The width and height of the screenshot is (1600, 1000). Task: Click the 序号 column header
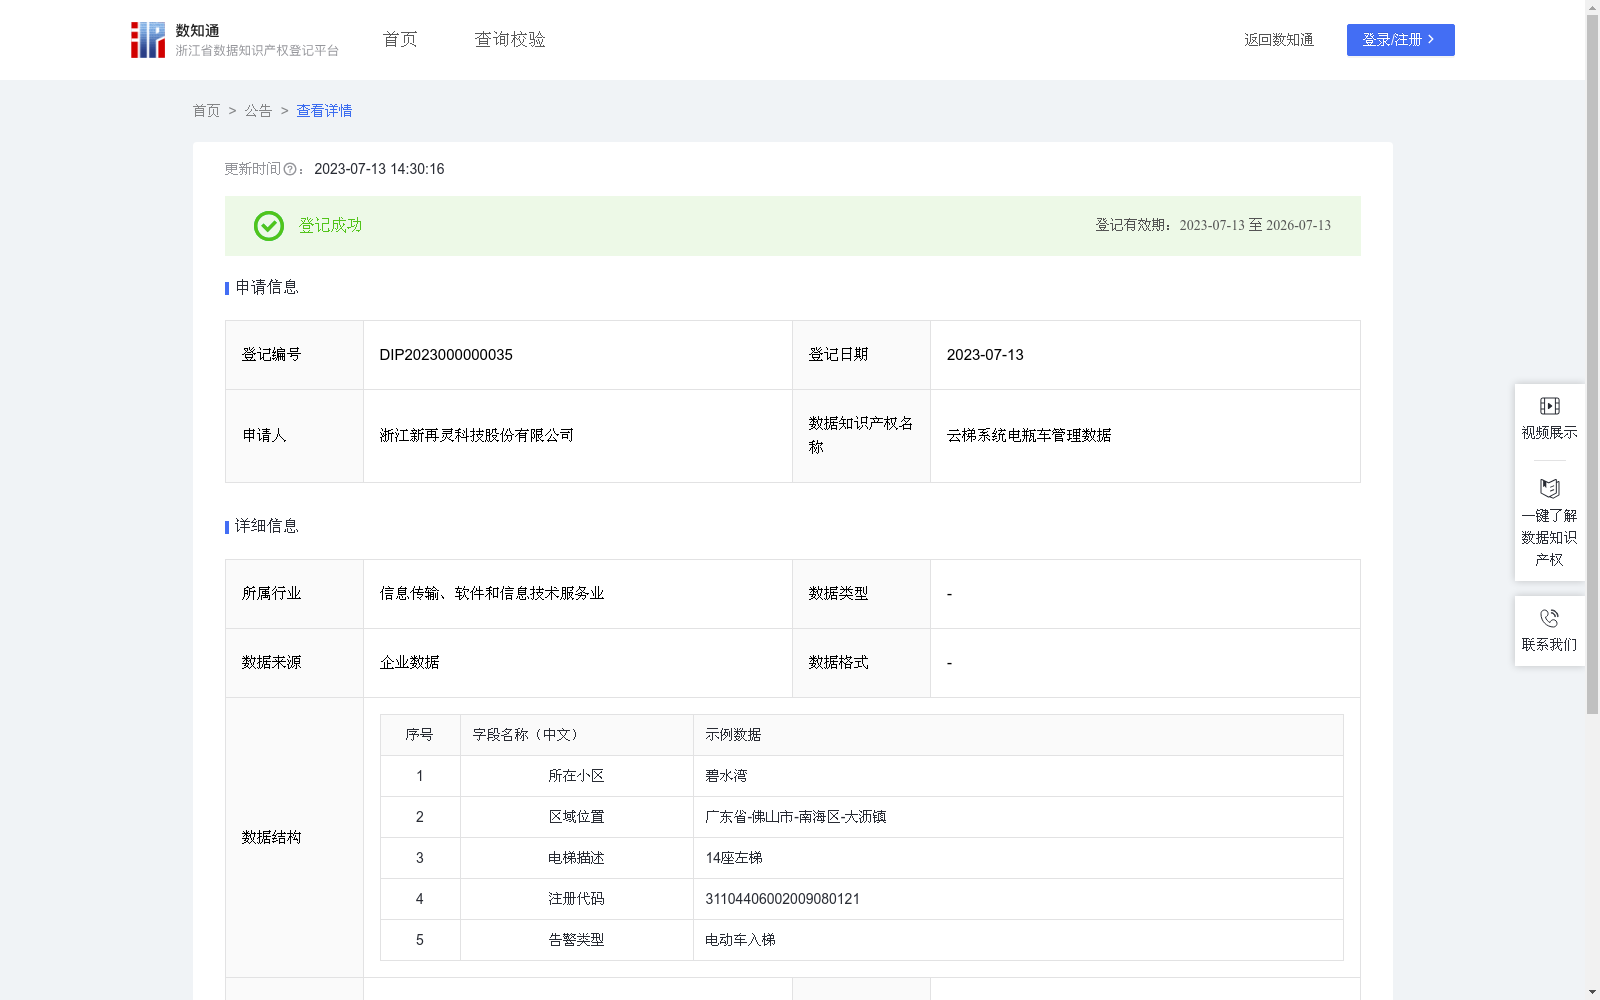pyautogui.click(x=419, y=735)
